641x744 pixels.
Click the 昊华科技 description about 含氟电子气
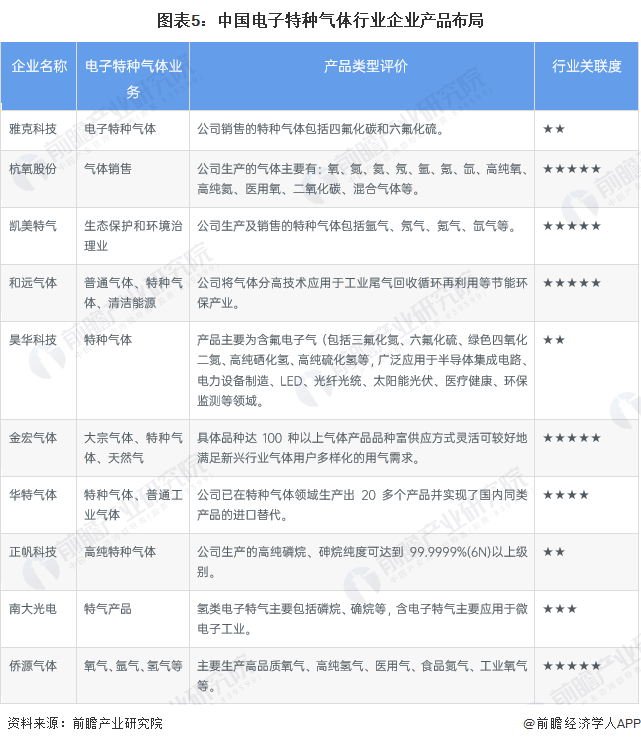362,370
